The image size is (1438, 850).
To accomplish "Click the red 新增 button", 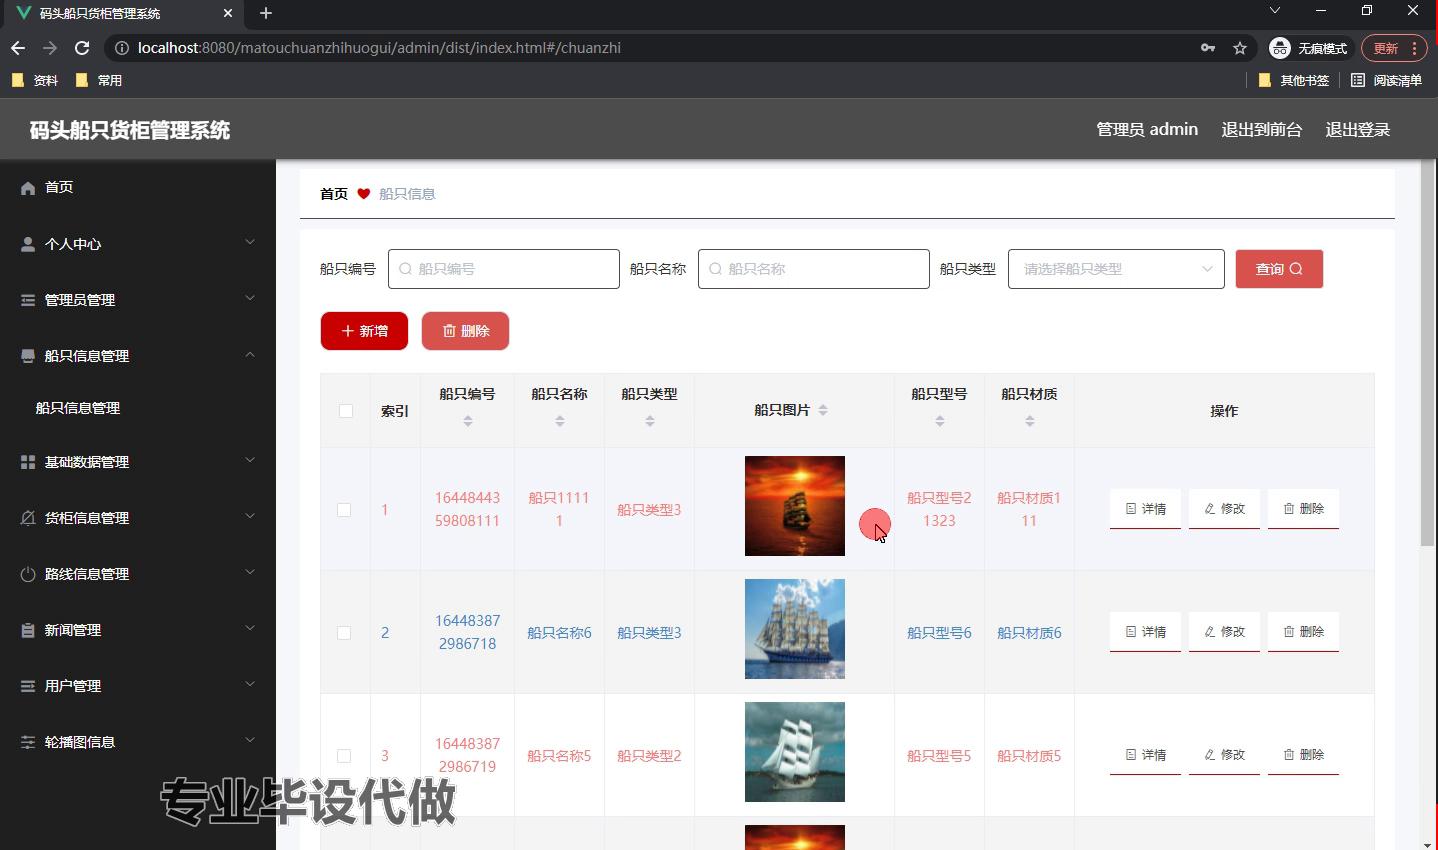I will [x=364, y=331].
